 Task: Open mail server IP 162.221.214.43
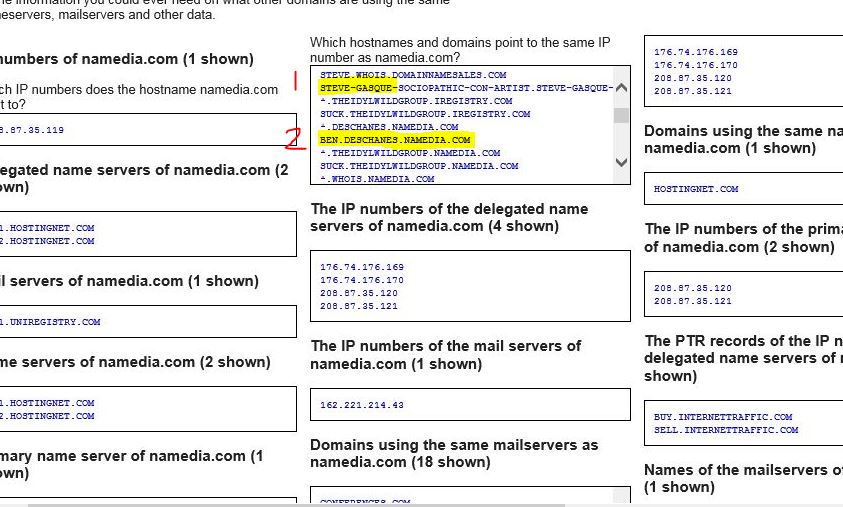click(x=362, y=405)
